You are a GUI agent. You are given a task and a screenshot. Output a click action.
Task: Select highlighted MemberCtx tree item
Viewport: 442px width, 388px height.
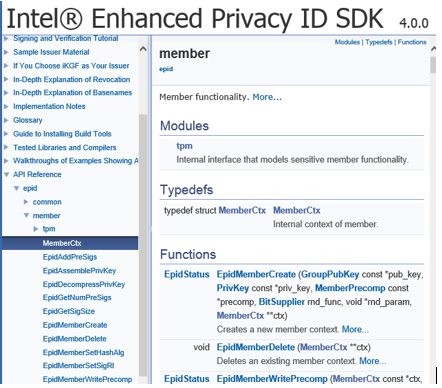[x=70, y=243]
